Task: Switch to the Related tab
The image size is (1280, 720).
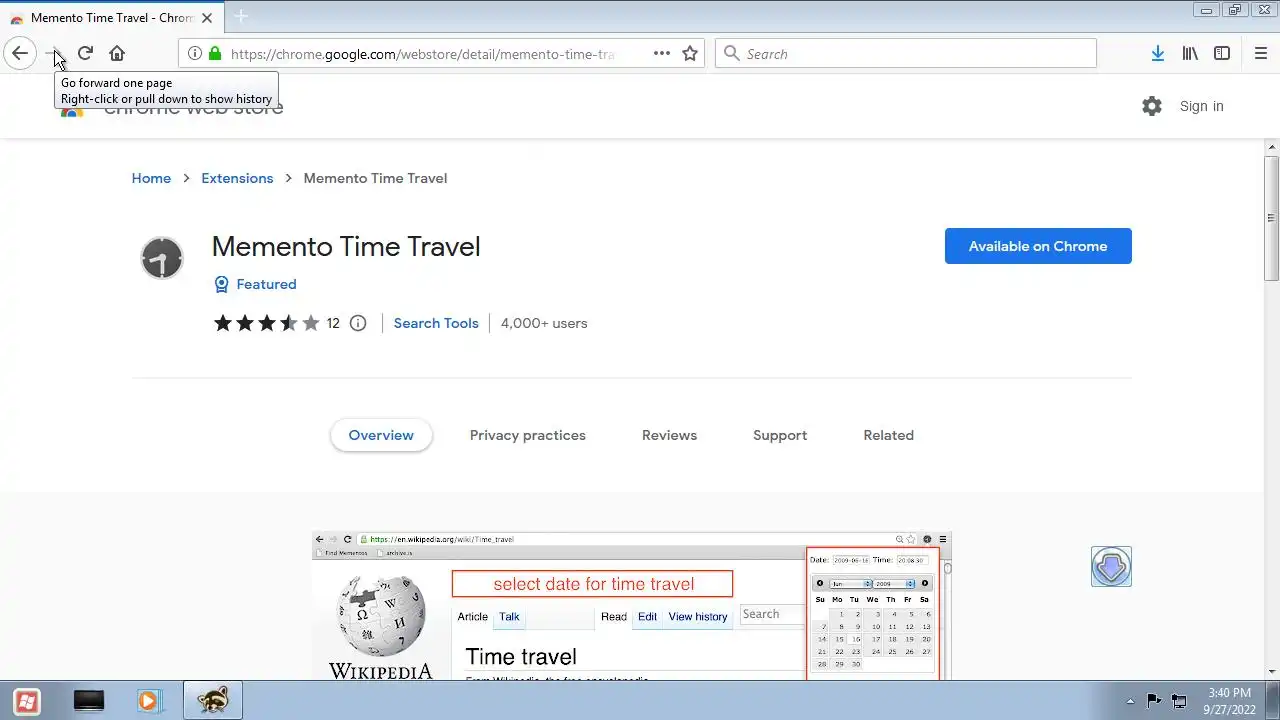Action: (x=888, y=435)
